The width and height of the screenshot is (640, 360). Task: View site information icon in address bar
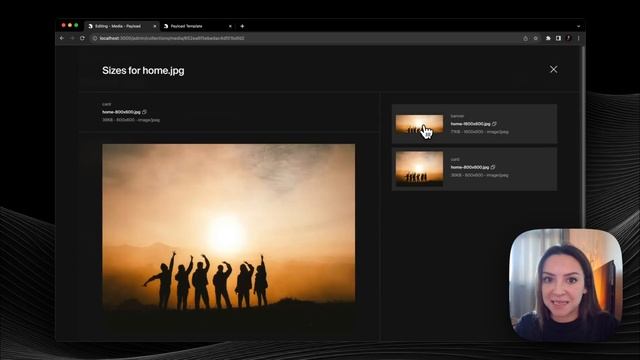95,38
